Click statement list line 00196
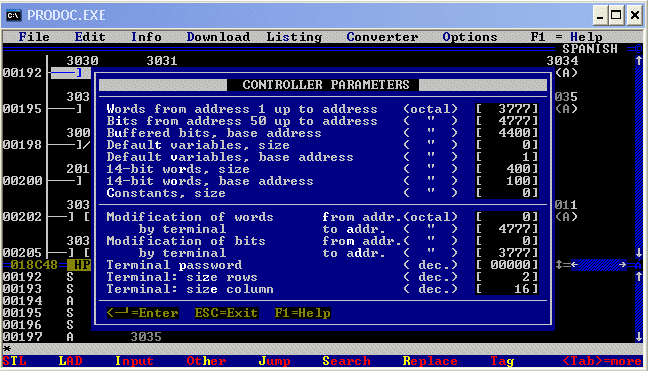This screenshot has width=648, height=371. click(x=22, y=324)
